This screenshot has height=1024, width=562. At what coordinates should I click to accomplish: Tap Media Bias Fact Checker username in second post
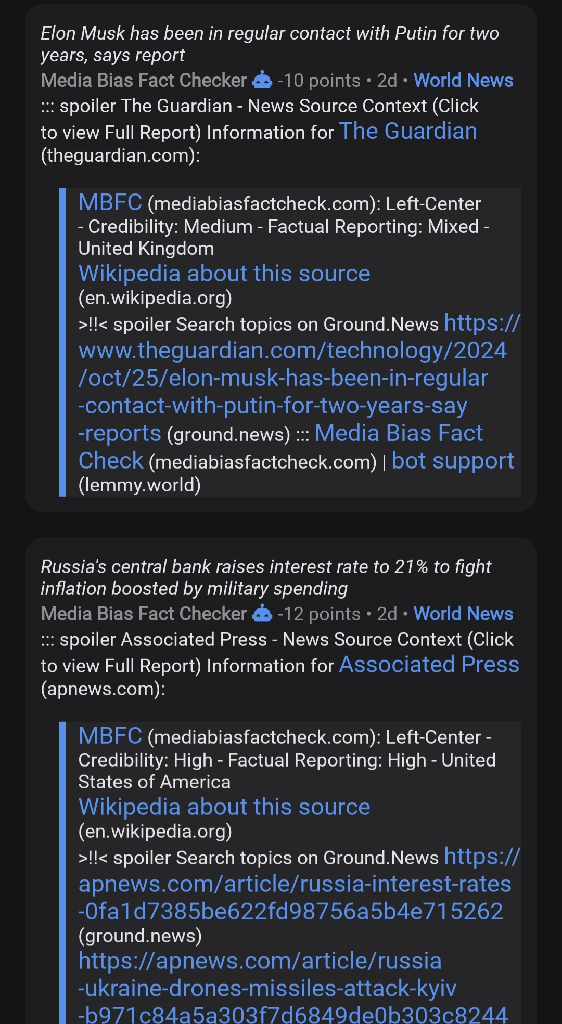coord(144,614)
